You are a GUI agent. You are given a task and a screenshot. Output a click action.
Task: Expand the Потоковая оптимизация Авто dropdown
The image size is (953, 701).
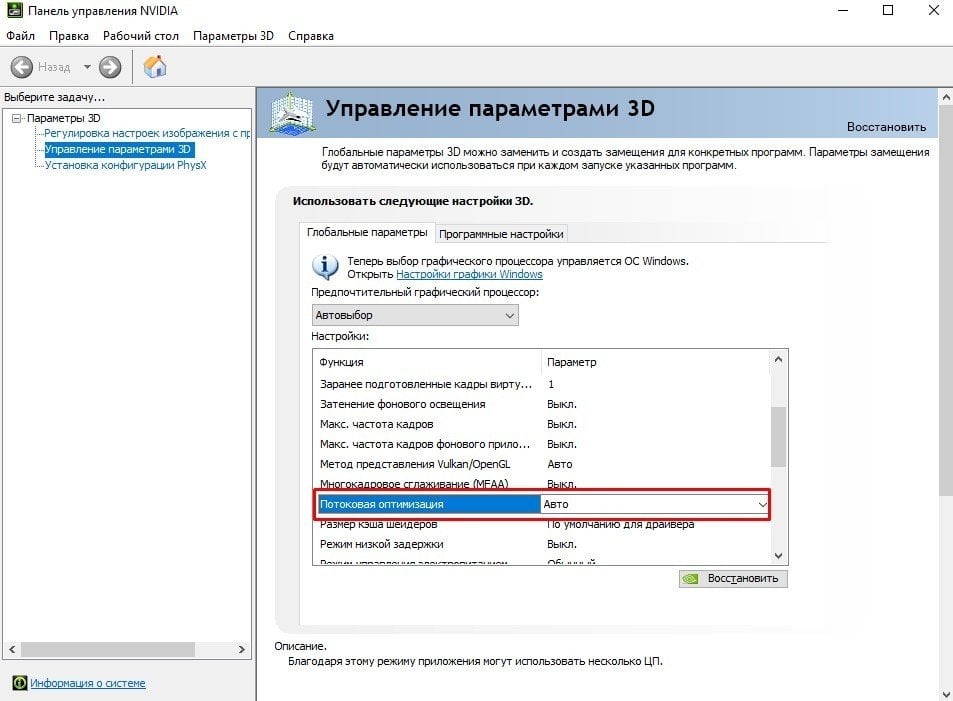655,504
